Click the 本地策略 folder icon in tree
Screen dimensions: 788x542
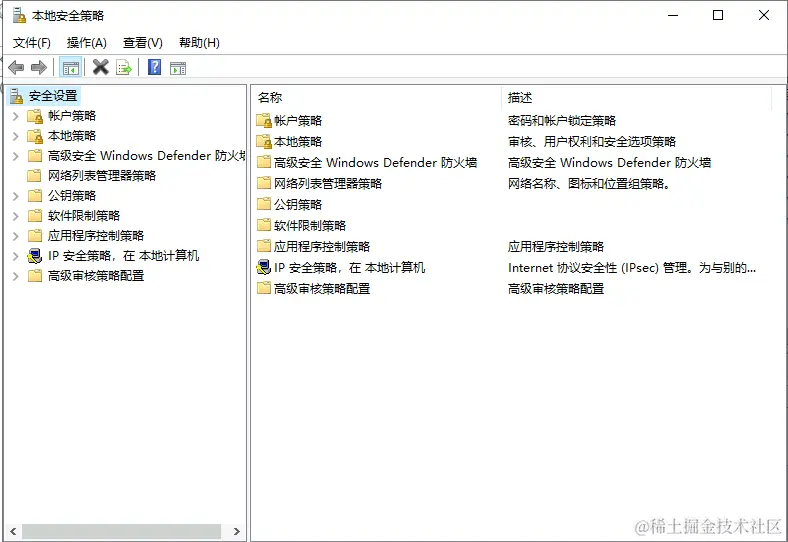click(35, 136)
